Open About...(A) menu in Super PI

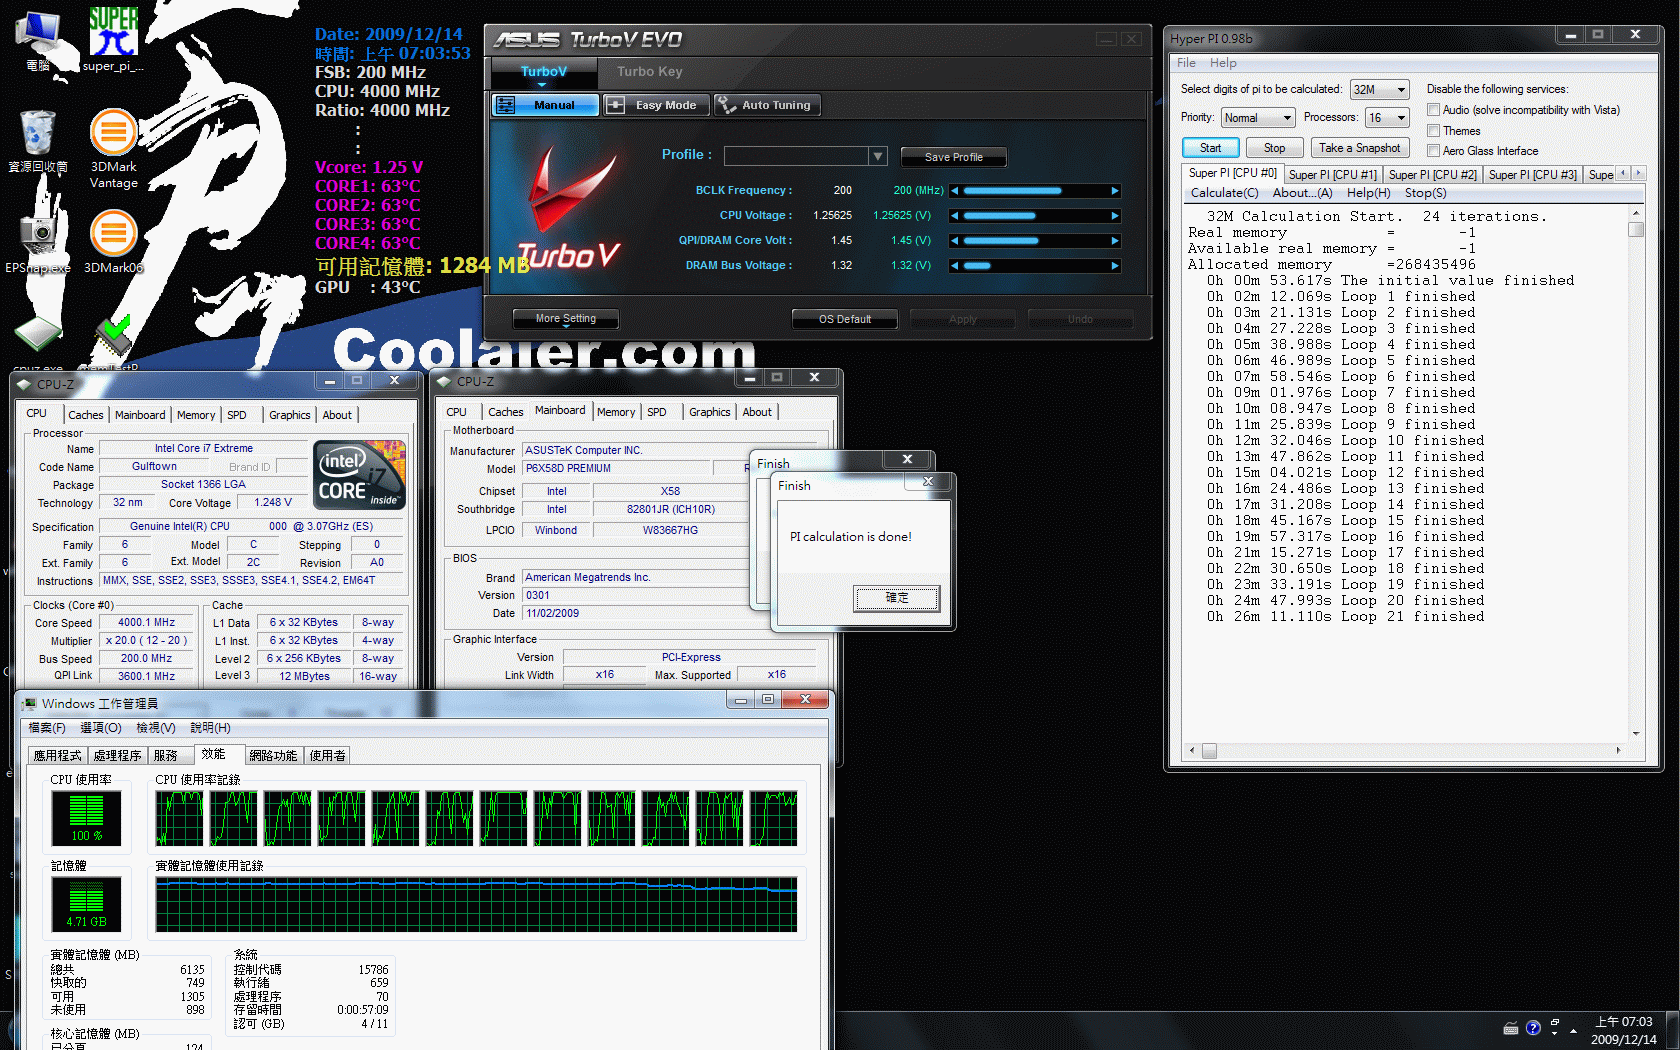point(1302,193)
